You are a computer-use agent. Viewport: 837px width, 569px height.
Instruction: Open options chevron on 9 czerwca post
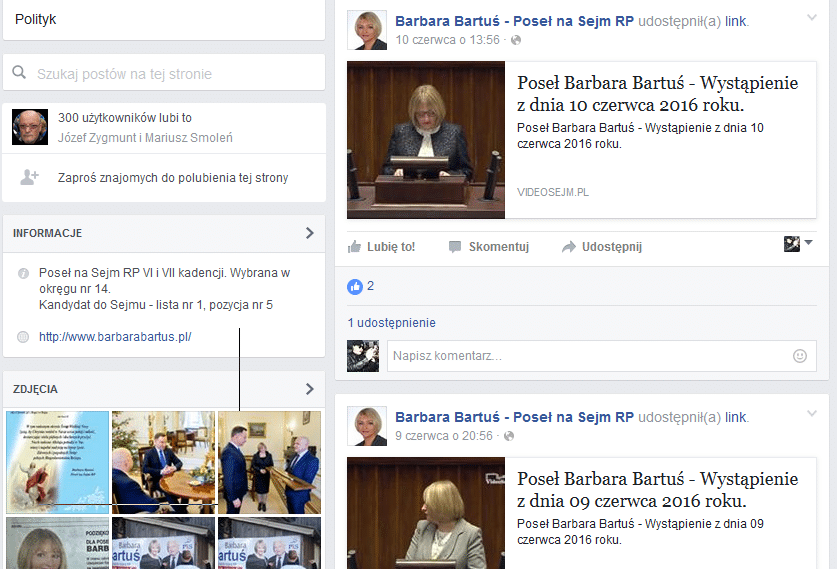coord(812,414)
